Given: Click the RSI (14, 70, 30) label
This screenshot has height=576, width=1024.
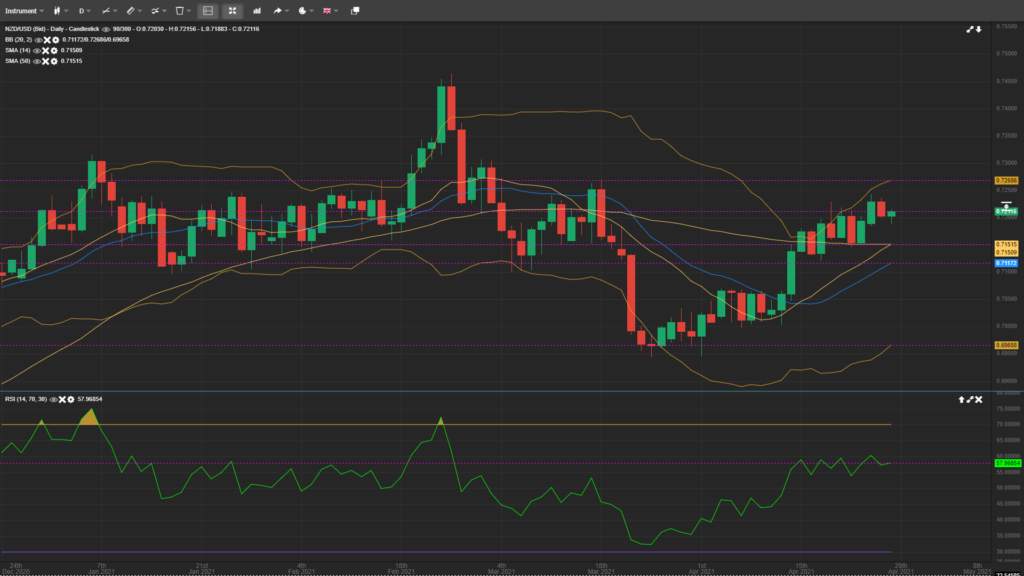Looking at the screenshot, I should pyautogui.click(x=26, y=399).
